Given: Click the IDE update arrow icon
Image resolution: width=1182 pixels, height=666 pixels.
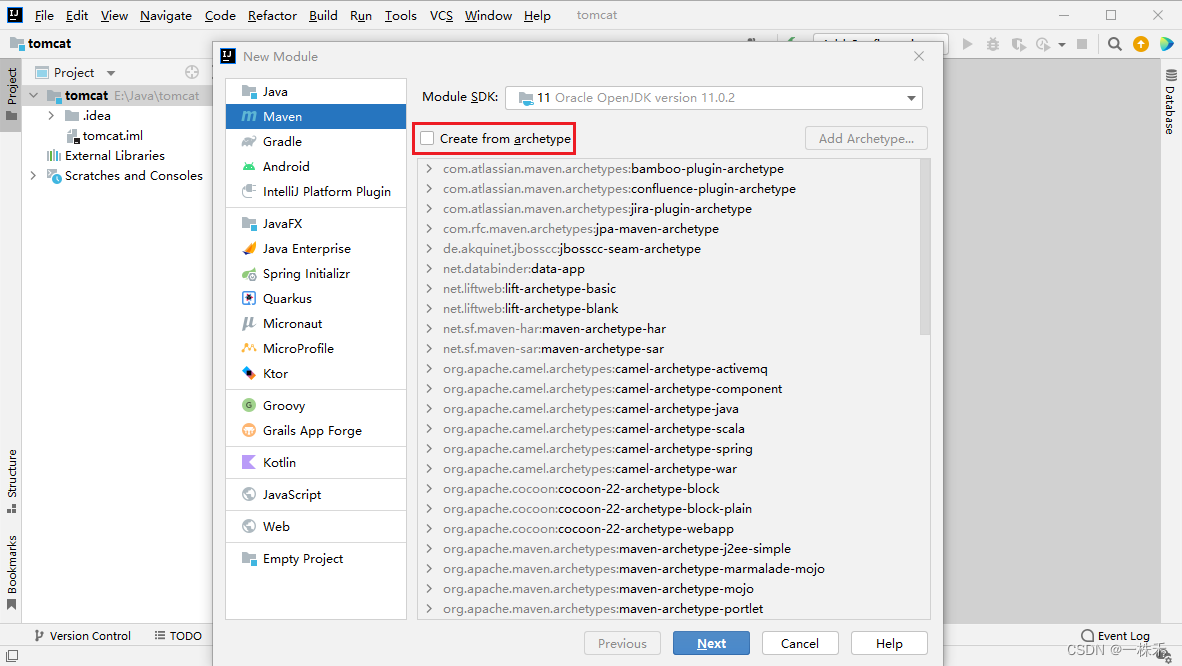Looking at the screenshot, I should 1141,45.
